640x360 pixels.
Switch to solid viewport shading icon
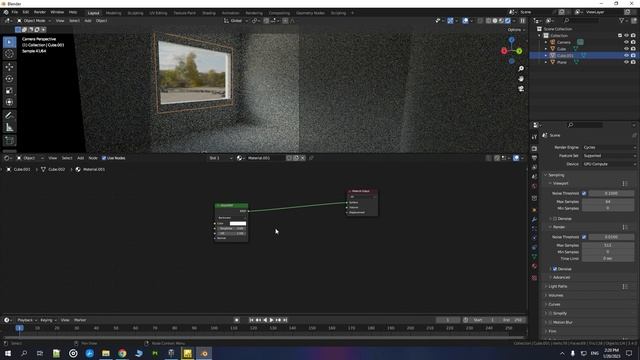[x=495, y=20]
